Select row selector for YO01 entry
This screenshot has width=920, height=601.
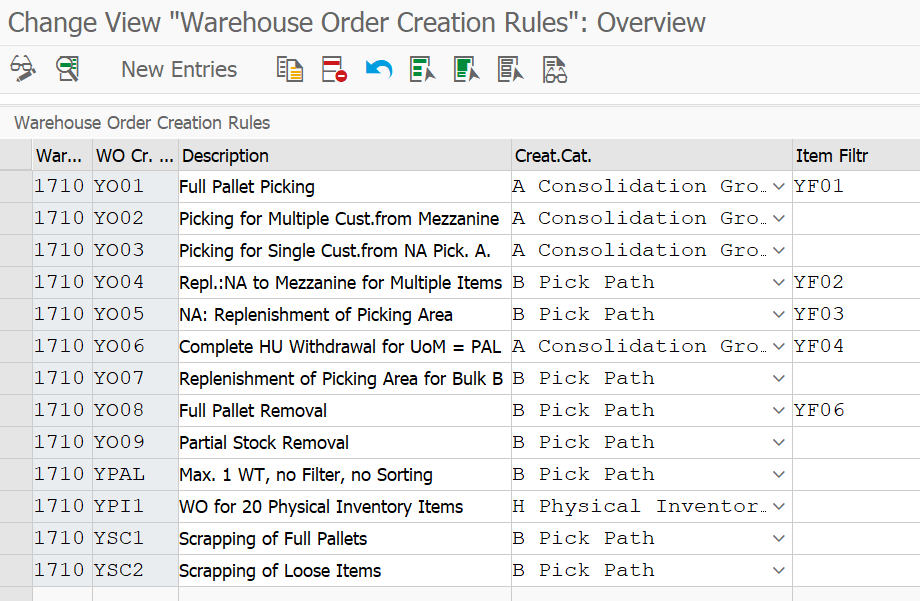[x=16, y=187]
